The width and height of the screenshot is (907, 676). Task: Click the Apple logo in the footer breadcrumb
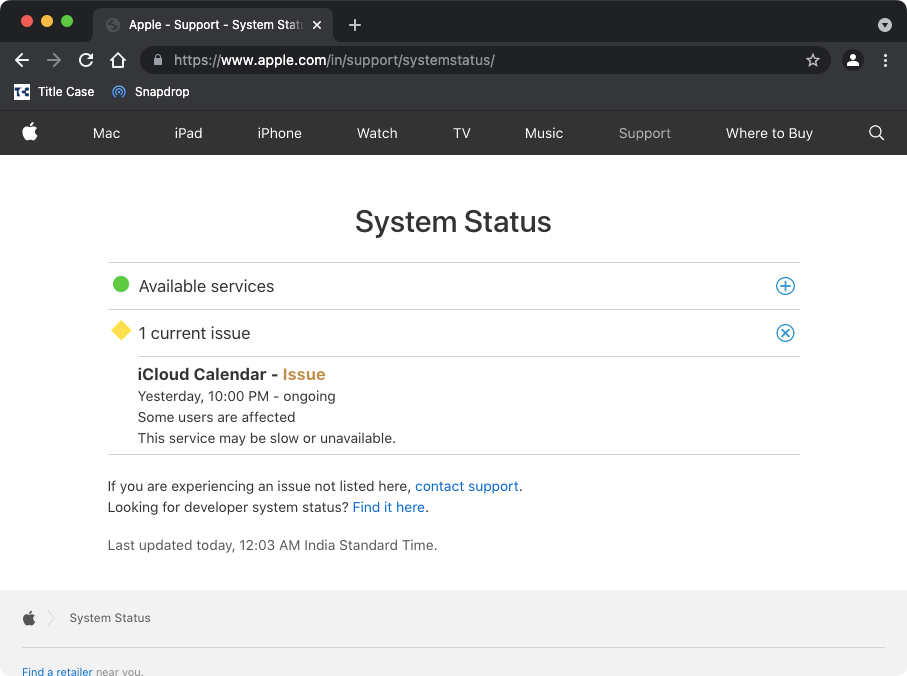(29, 618)
